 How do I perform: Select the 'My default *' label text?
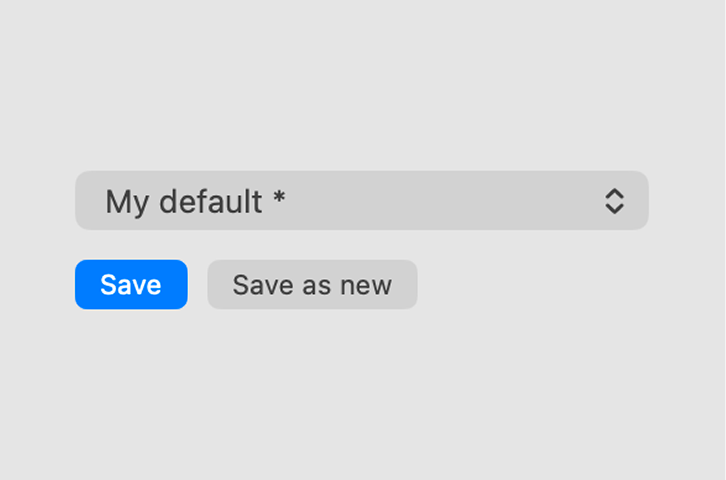click(196, 201)
